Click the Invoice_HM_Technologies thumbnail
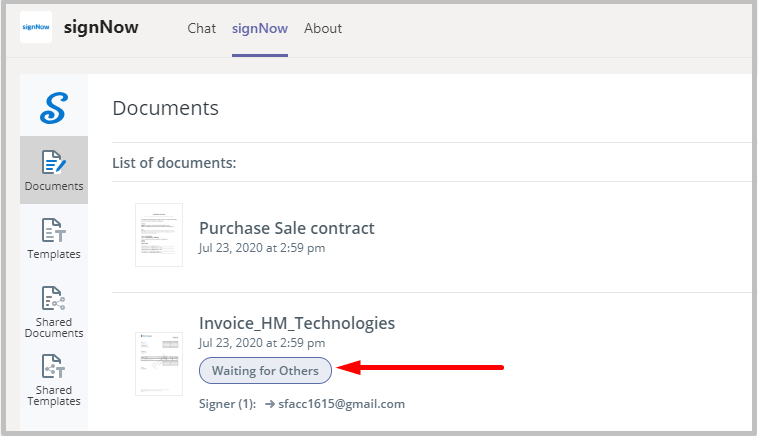Image resolution: width=758 pixels, height=436 pixels. tap(159, 363)
